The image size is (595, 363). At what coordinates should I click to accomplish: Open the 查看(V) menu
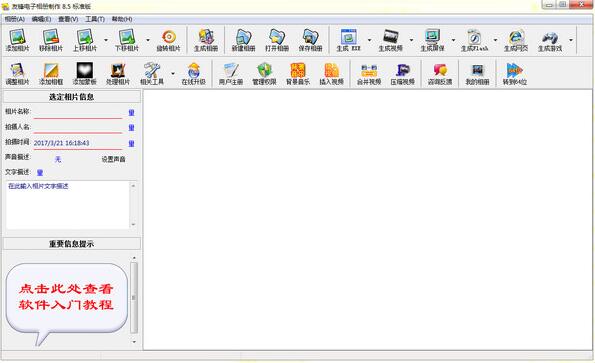click(x=68, y=19)
